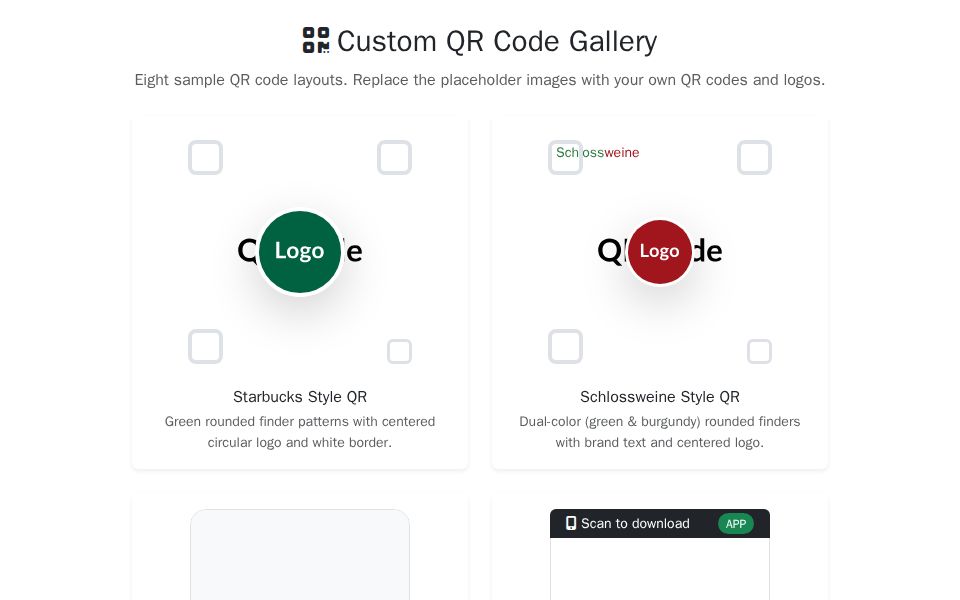This screenshot has height=600, width=960.
Task: Expand the Scan to download banner
Action: point(660,523)
